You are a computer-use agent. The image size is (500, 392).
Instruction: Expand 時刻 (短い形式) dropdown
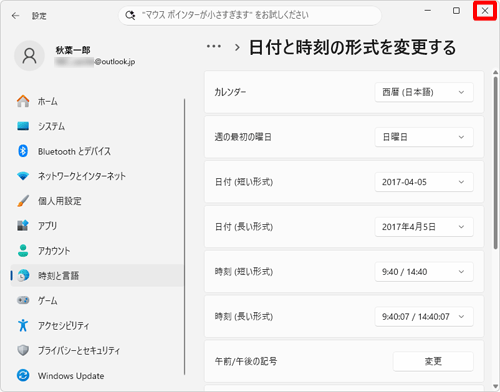pyautogui.click(x=424, y=272)
